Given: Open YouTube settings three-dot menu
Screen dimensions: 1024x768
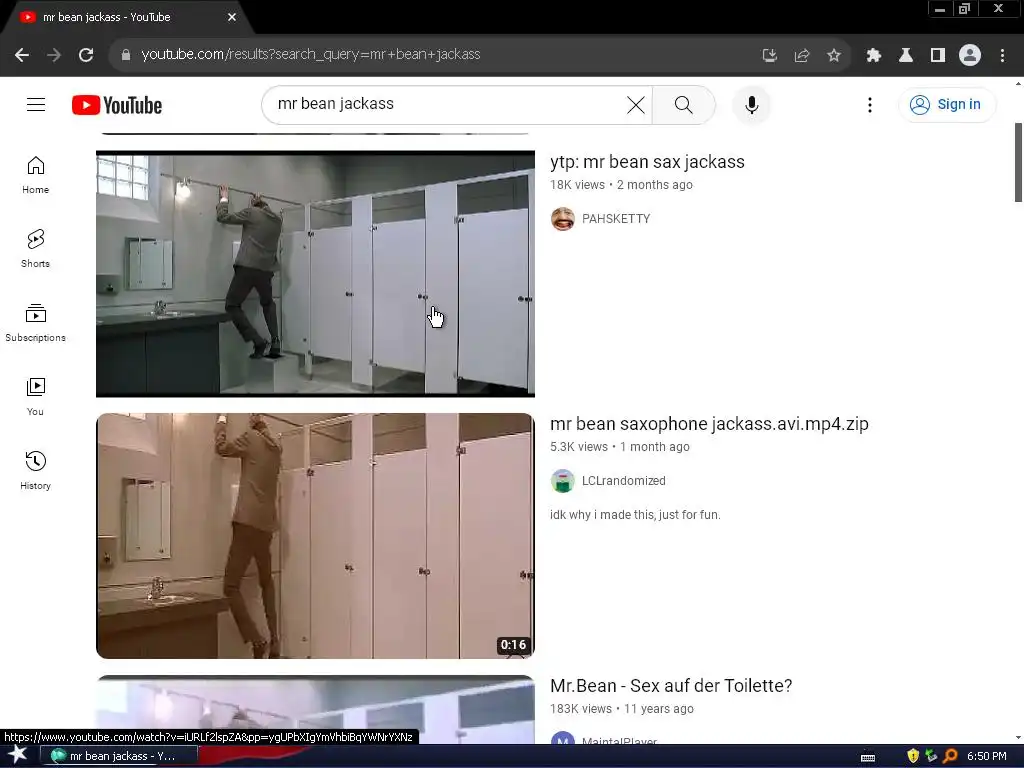Looking at the screenshot, I should pos(870,104).
